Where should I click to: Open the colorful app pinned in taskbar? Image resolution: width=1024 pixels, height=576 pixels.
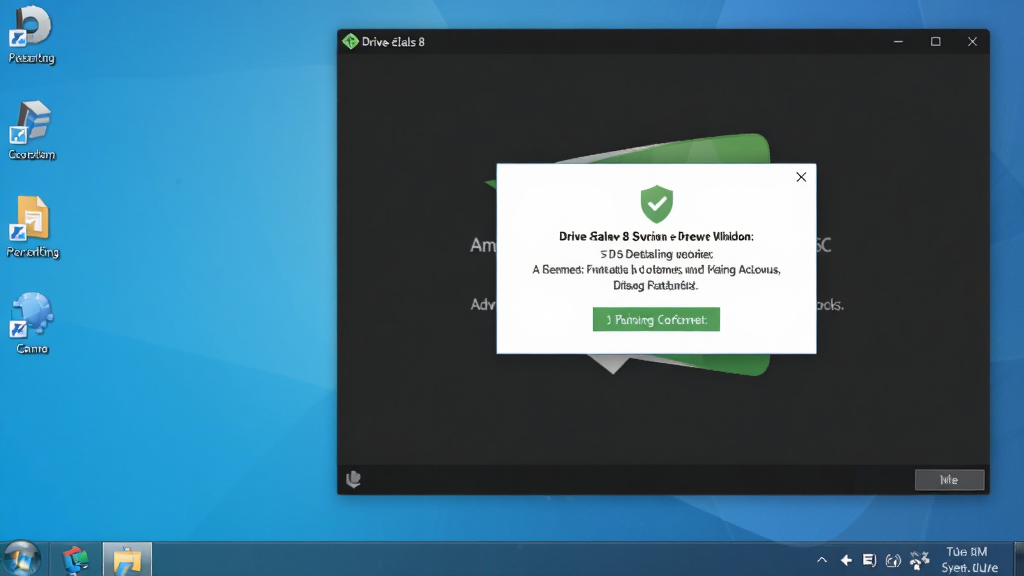pyautogui.click(x=76, y=560)
